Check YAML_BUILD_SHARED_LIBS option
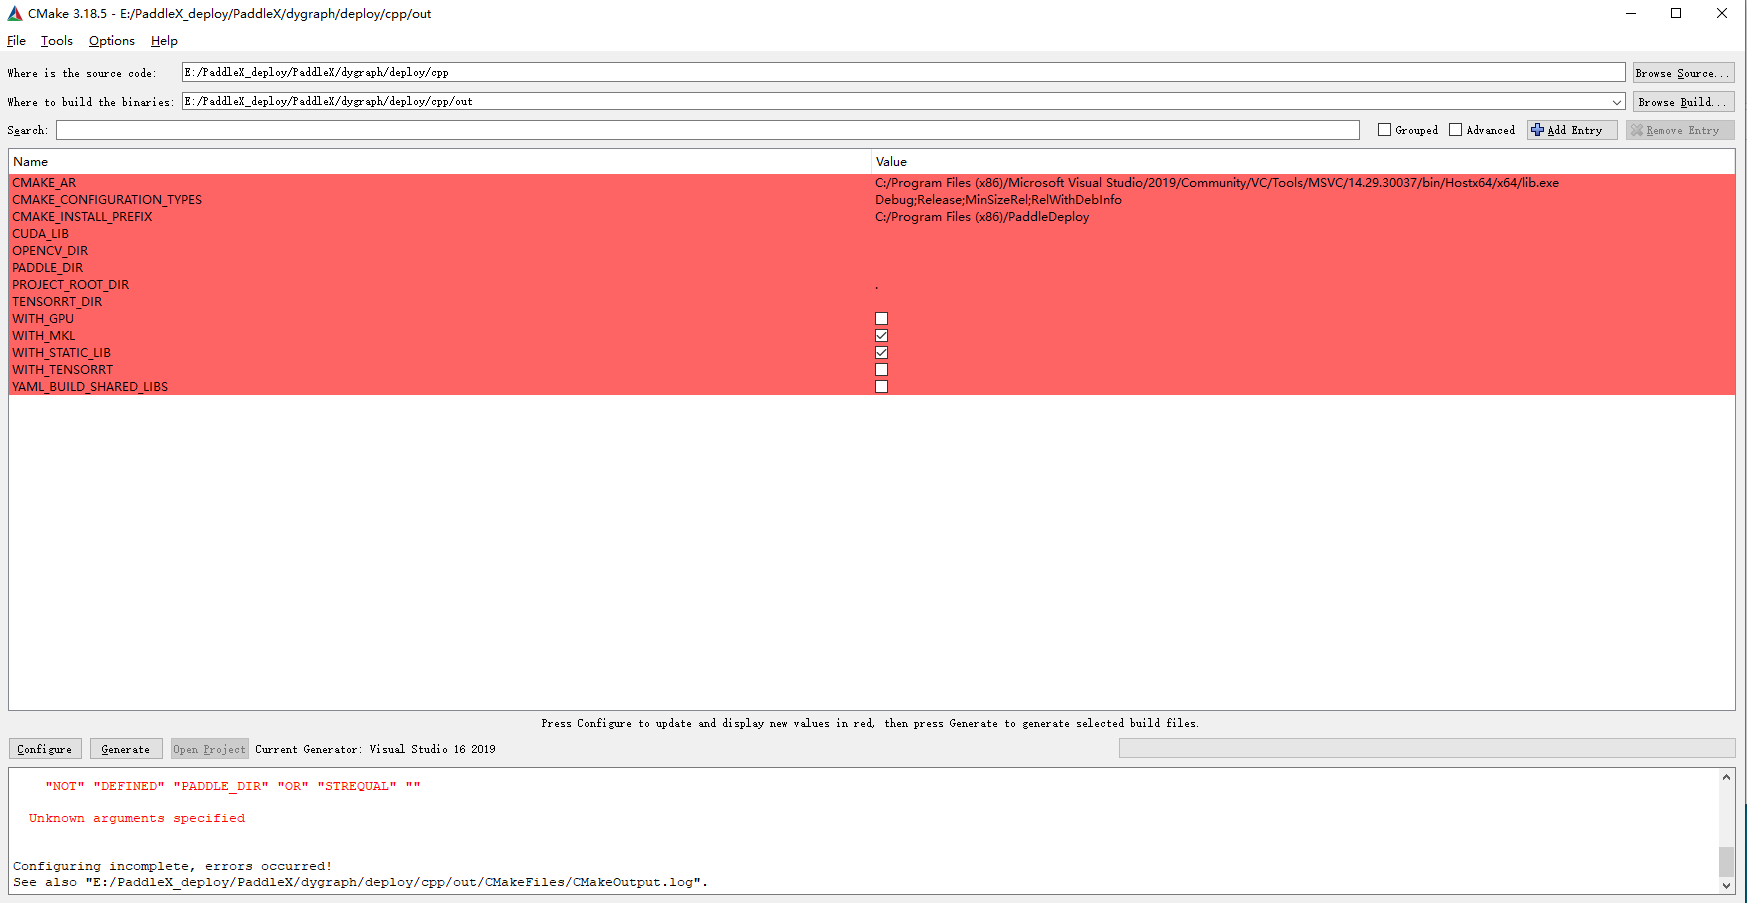1747x903 pixels. 881,387
